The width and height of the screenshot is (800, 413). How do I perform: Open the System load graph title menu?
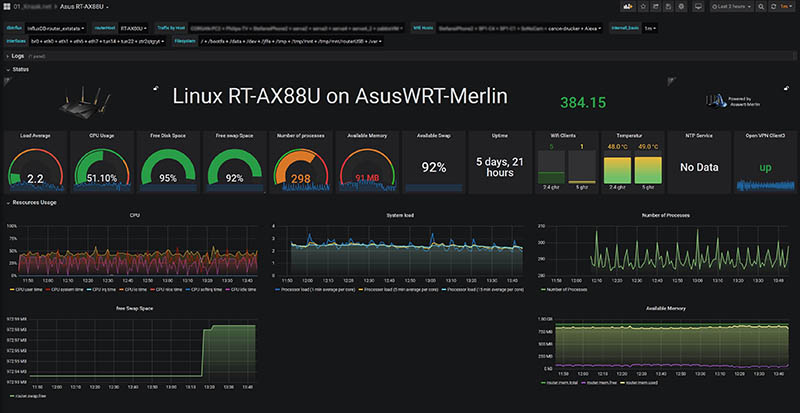399,215
